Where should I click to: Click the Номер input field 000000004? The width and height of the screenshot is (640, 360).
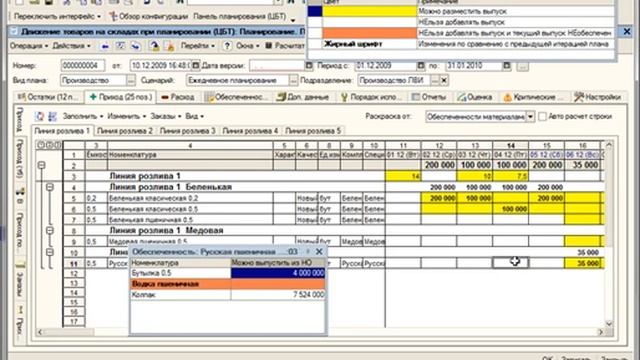coord(83,65)
